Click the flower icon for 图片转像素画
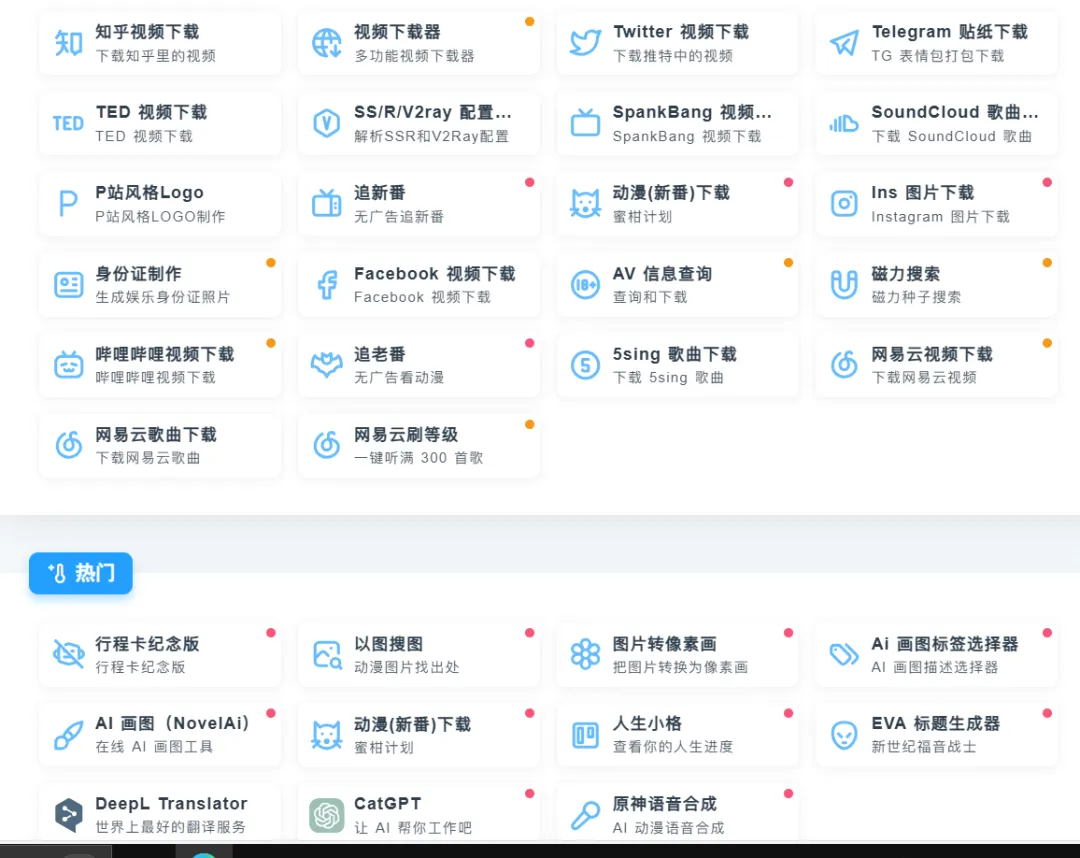 point(585,654)
